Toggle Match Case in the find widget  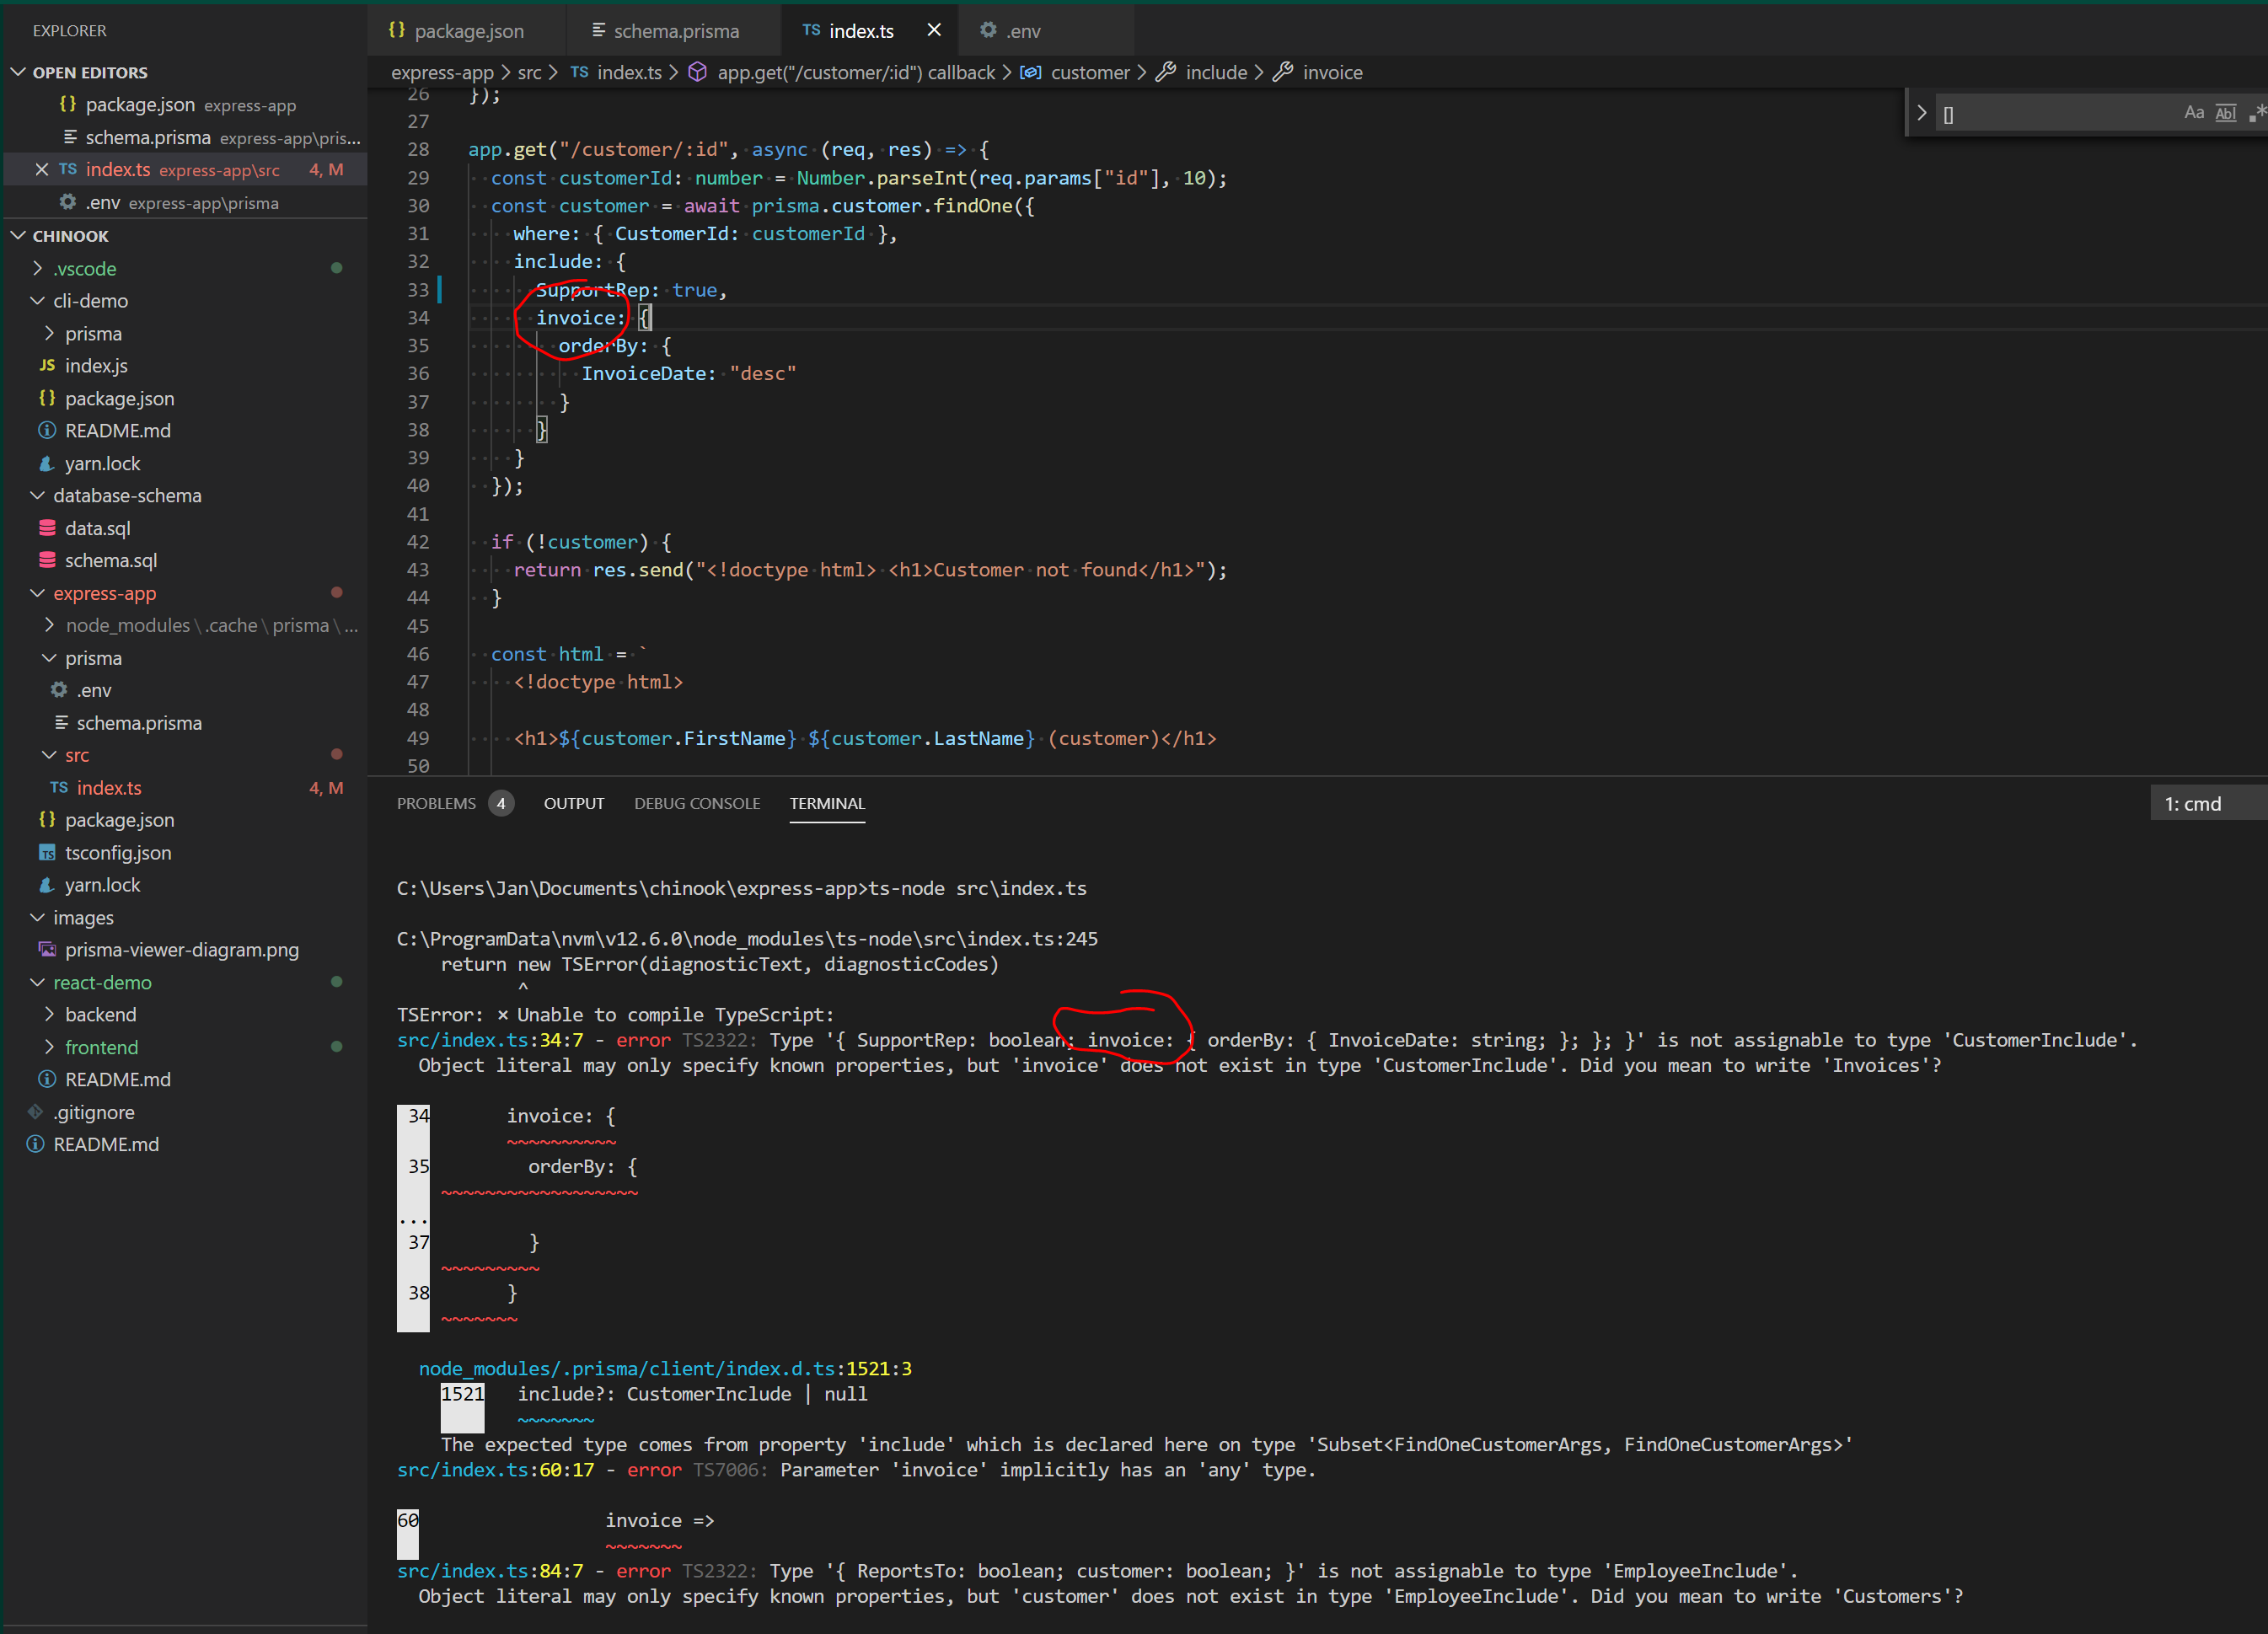pyautogui.click(x=2194, y=112)
